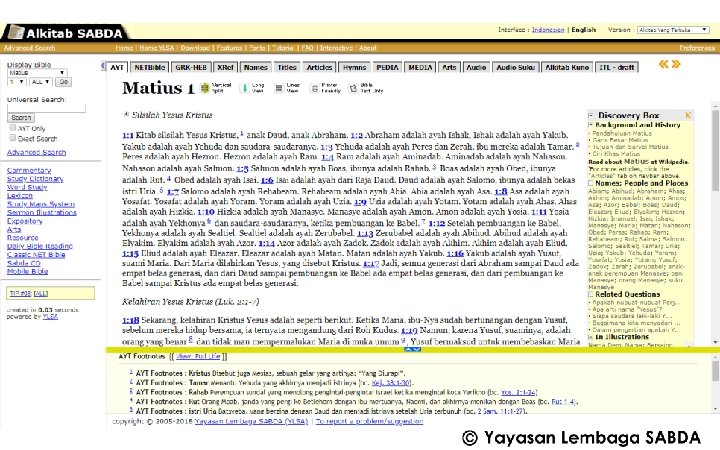Click the footnotes panel divider toggle

click(412, 349)
